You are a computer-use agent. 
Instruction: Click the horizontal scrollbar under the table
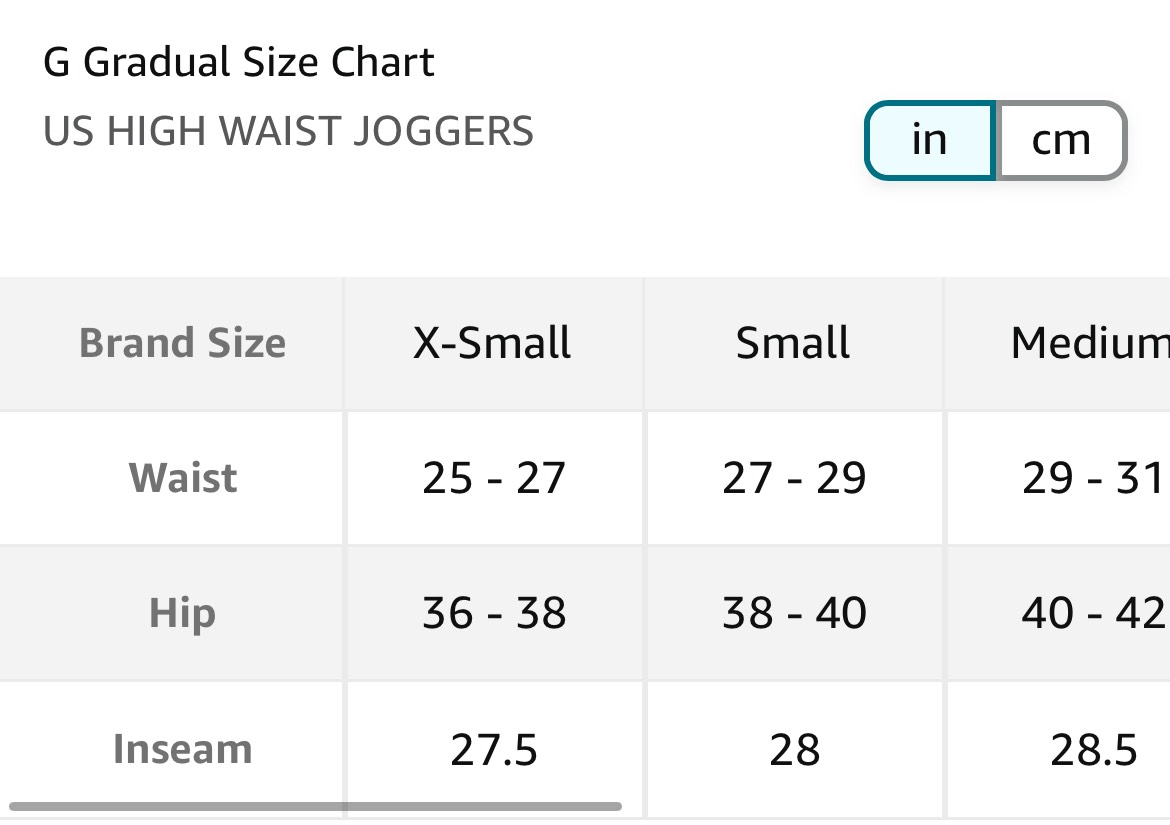[x=315, y=805]
